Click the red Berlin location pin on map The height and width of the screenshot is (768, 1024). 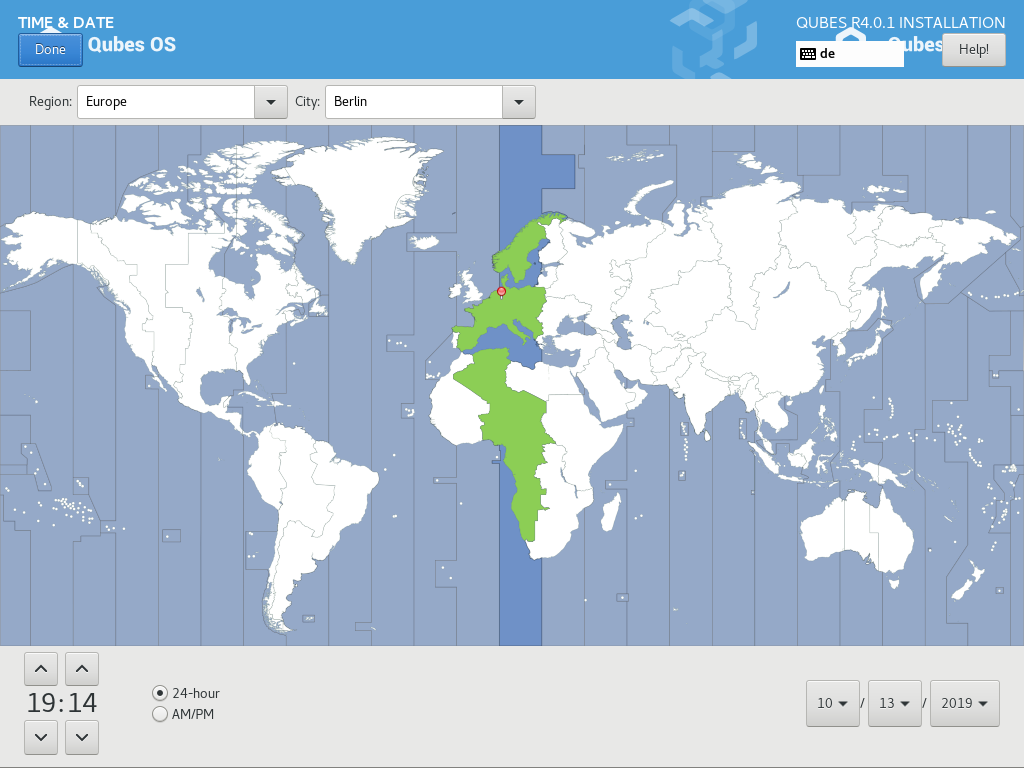501,291
